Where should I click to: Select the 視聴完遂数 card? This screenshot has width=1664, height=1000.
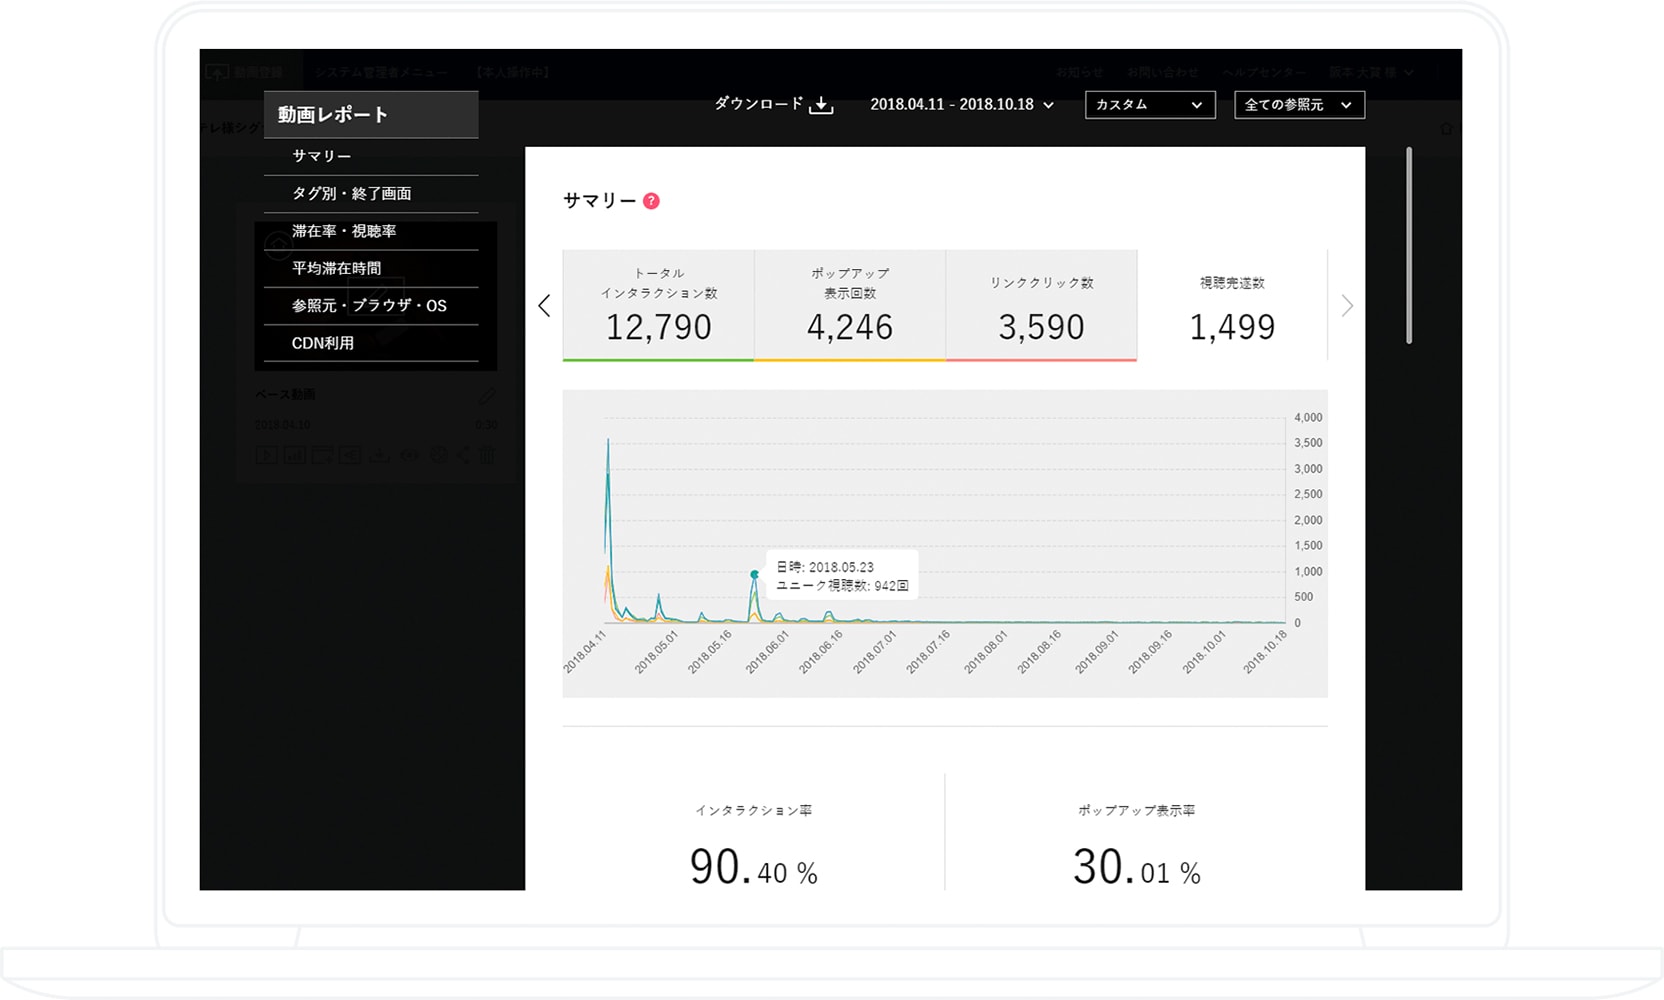[1232, 305]
